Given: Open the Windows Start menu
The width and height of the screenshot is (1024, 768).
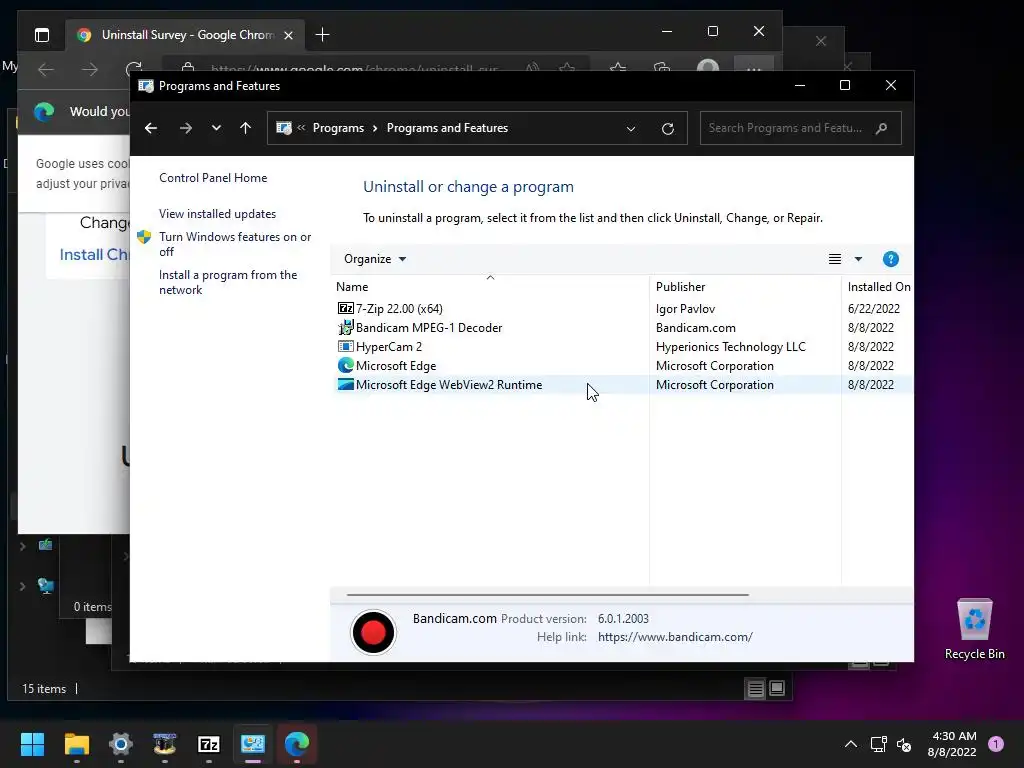Looking at the screenshot, I should tap(32, 744).
